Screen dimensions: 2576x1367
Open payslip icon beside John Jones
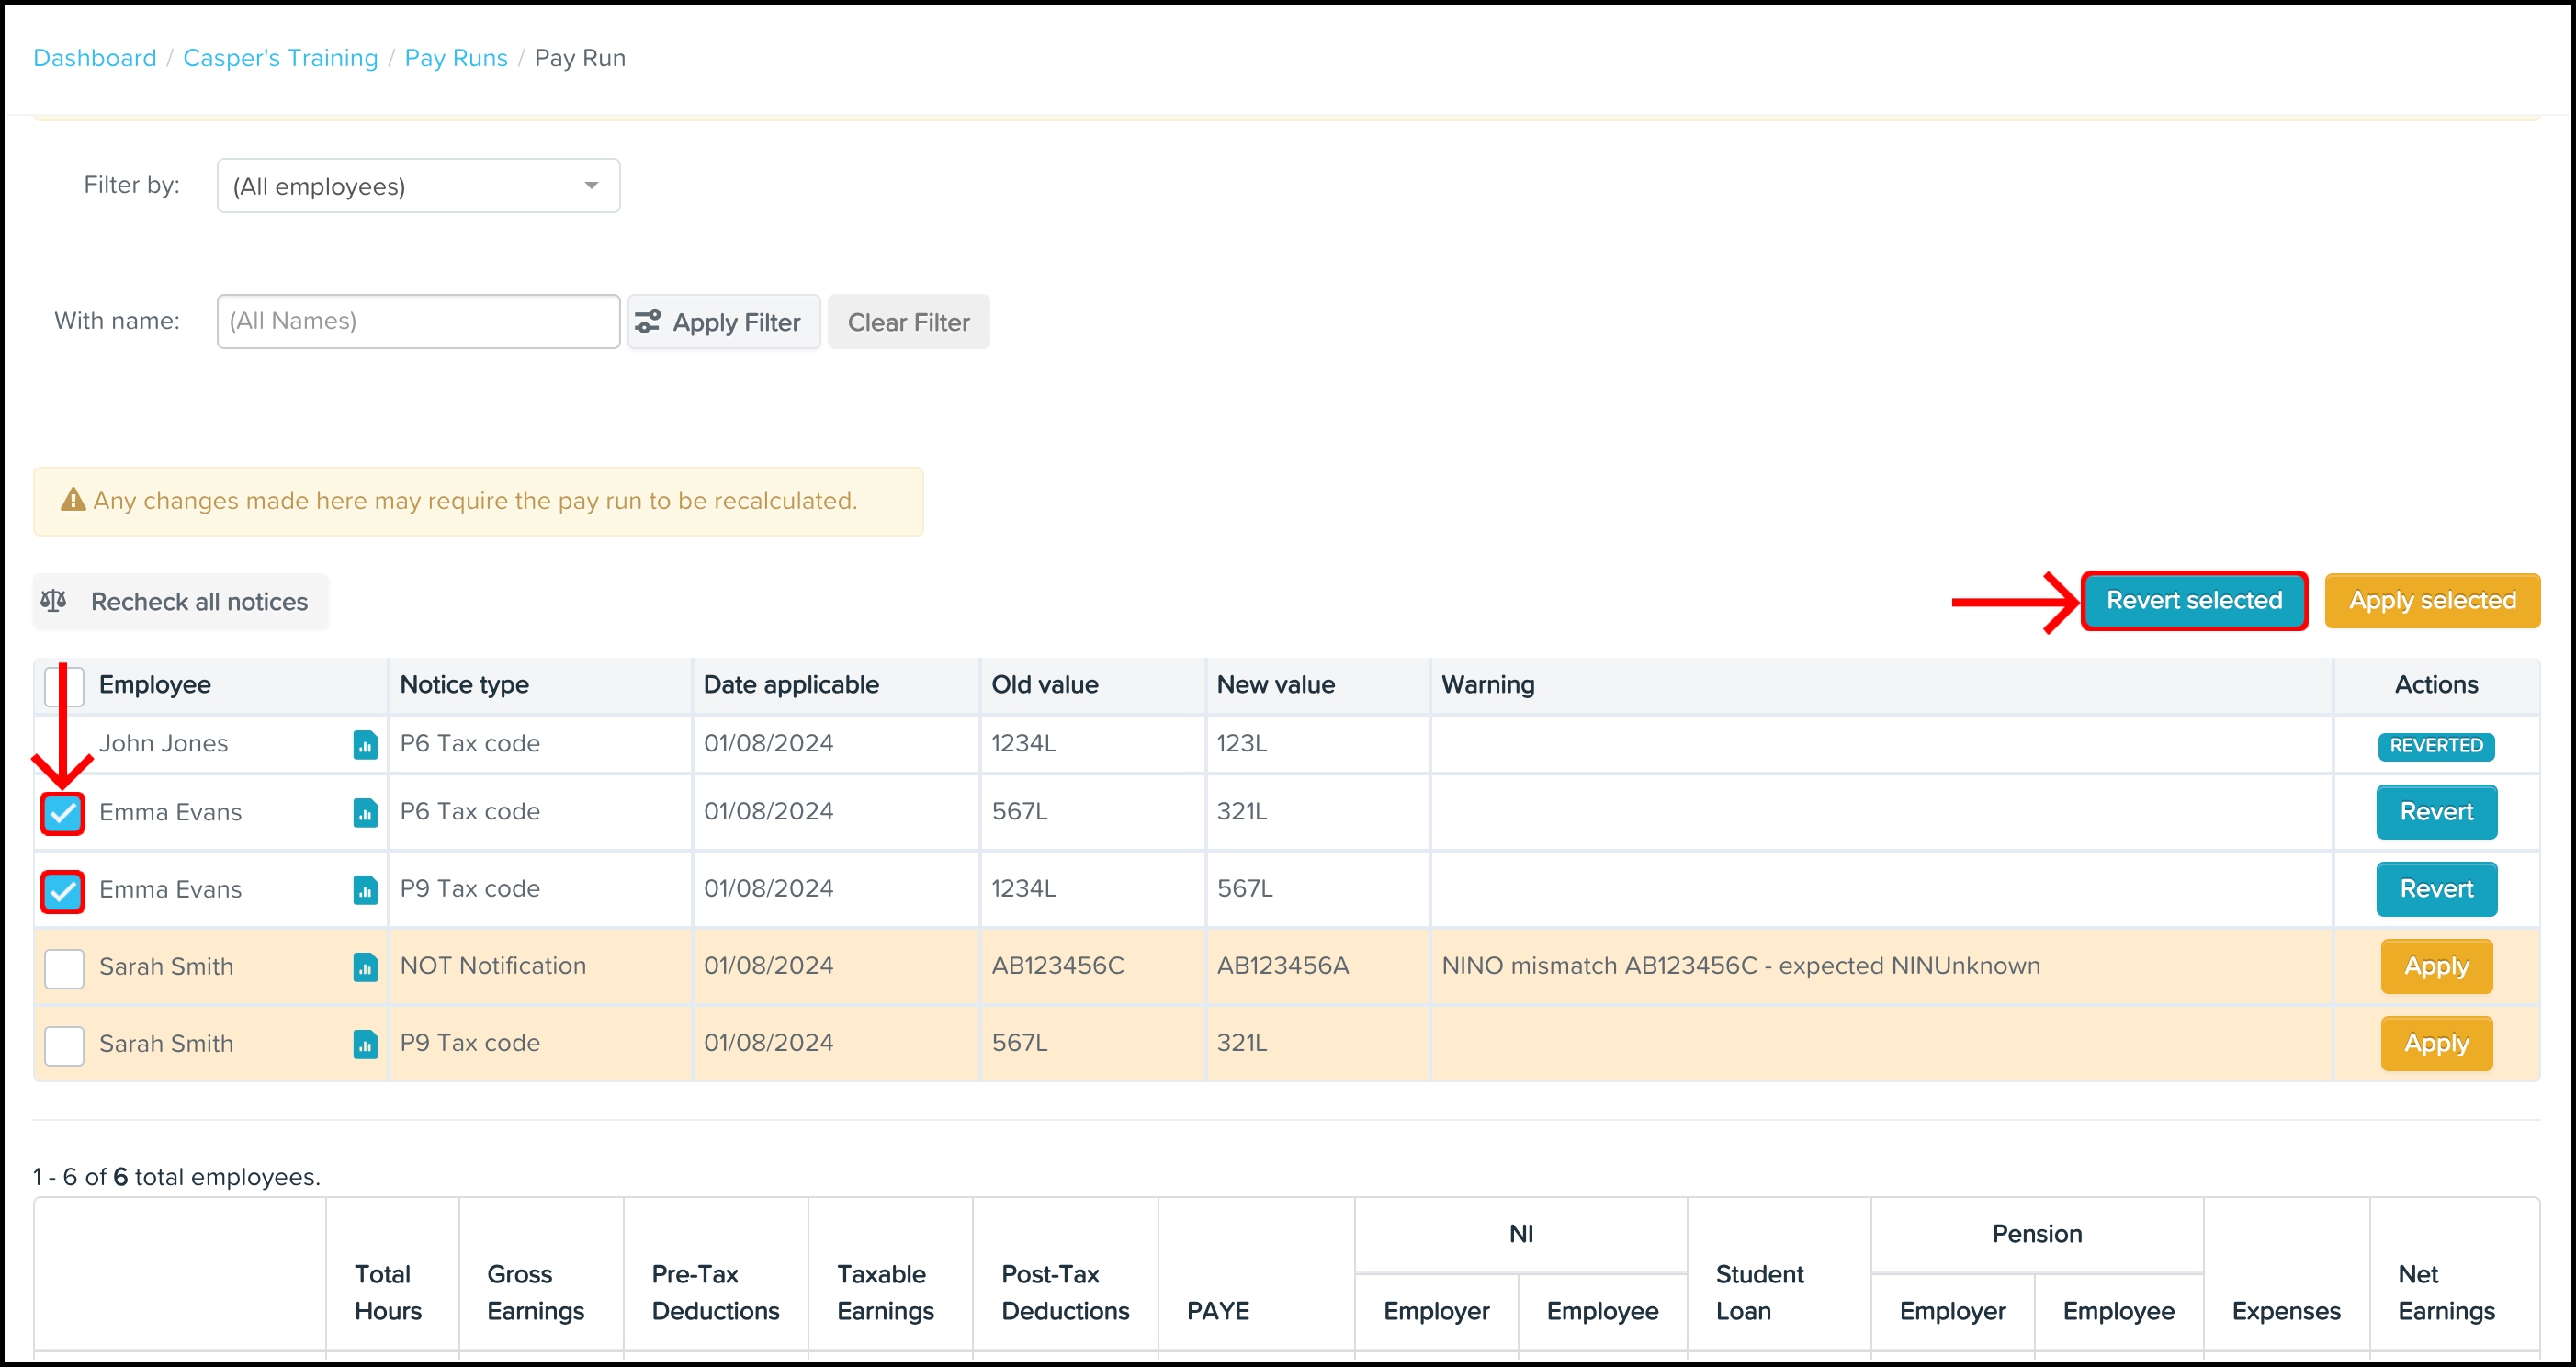(365, 745)
